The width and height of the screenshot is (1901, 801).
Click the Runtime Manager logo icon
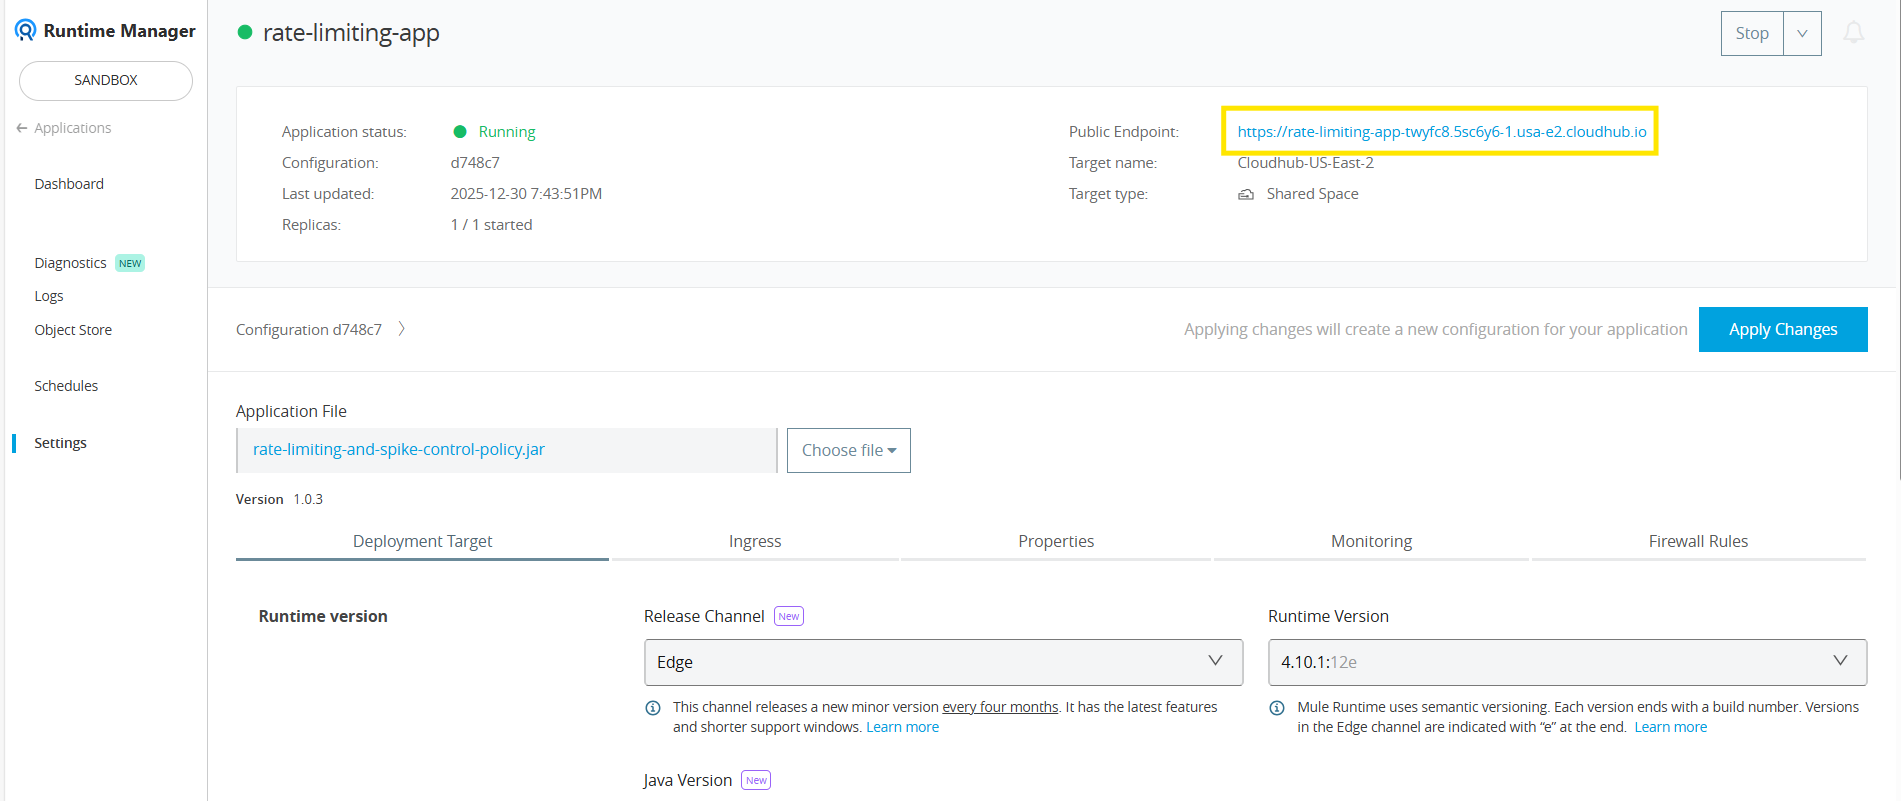26,31
